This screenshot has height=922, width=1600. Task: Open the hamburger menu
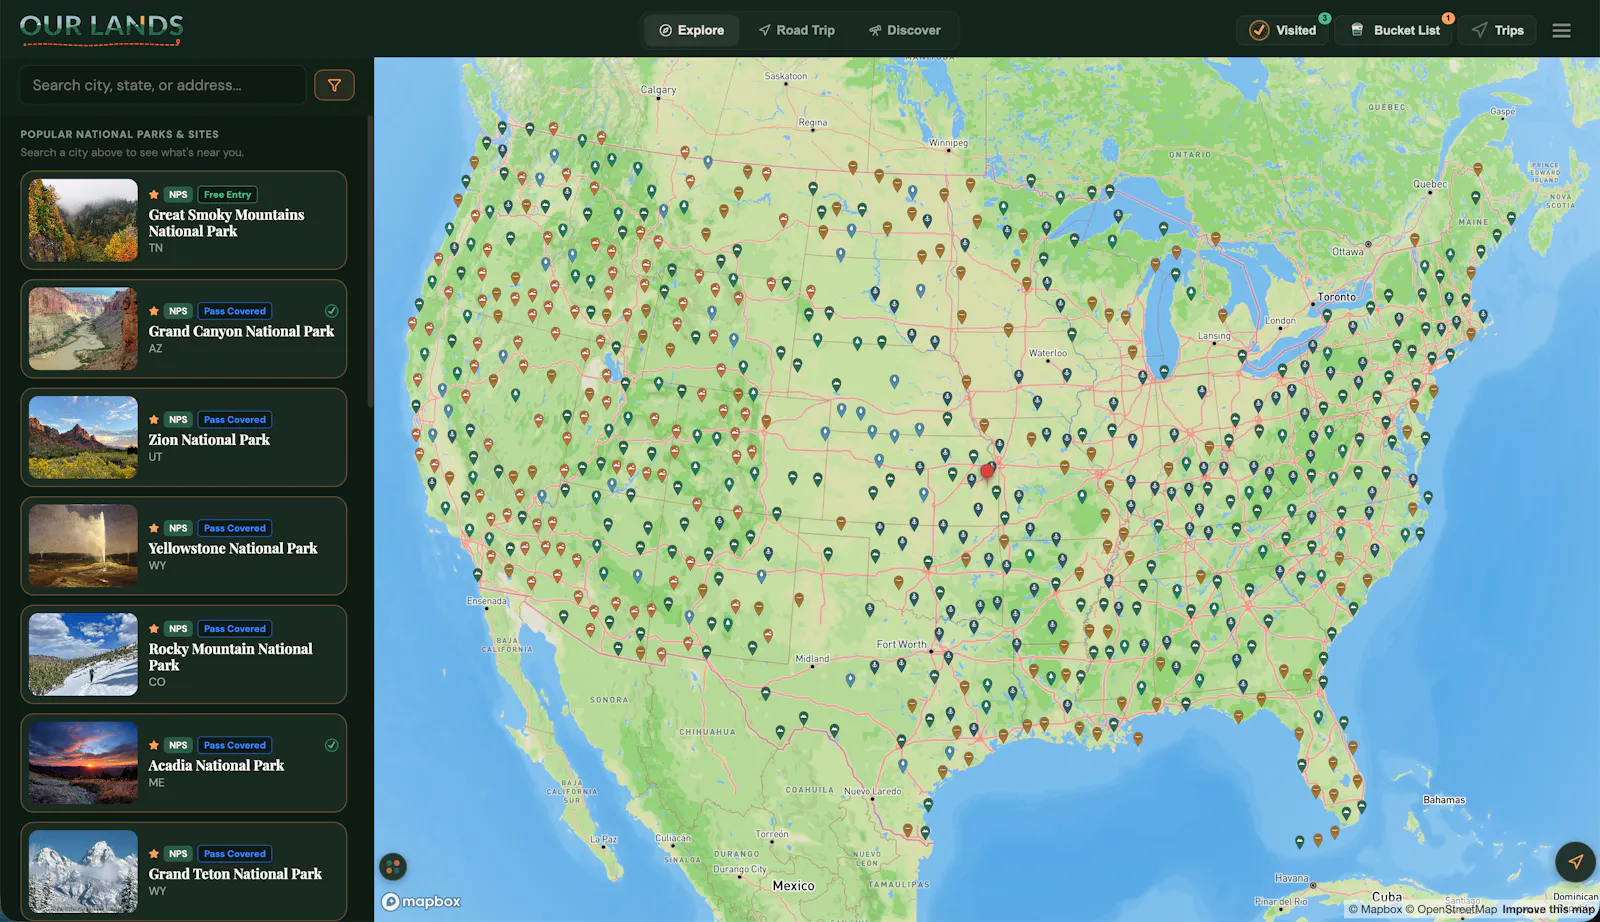(1561, 30)
